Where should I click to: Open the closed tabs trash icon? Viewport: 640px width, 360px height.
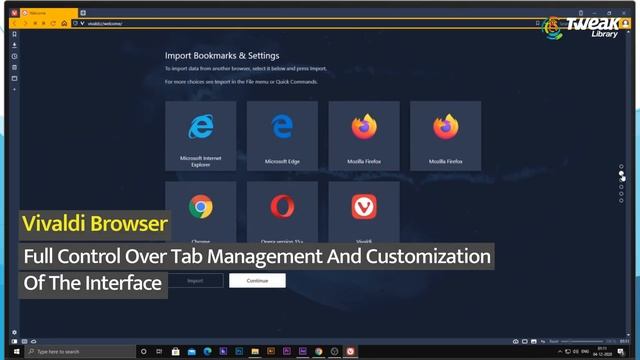(x=581, y=13)
